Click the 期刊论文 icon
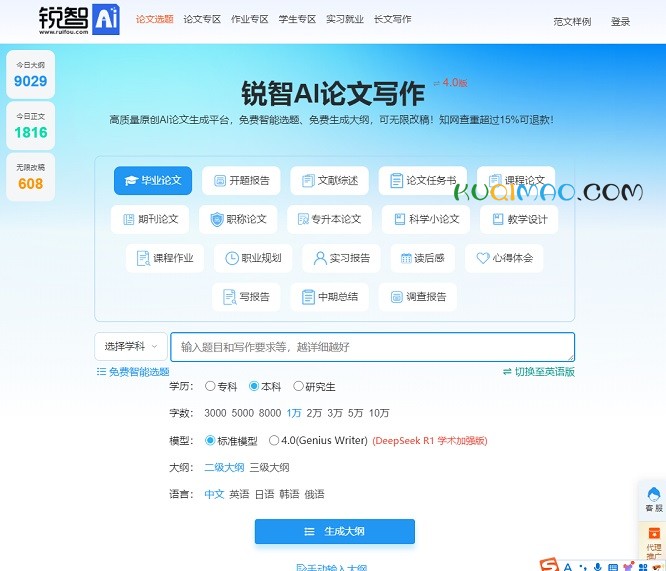 (x=128, y=219)
